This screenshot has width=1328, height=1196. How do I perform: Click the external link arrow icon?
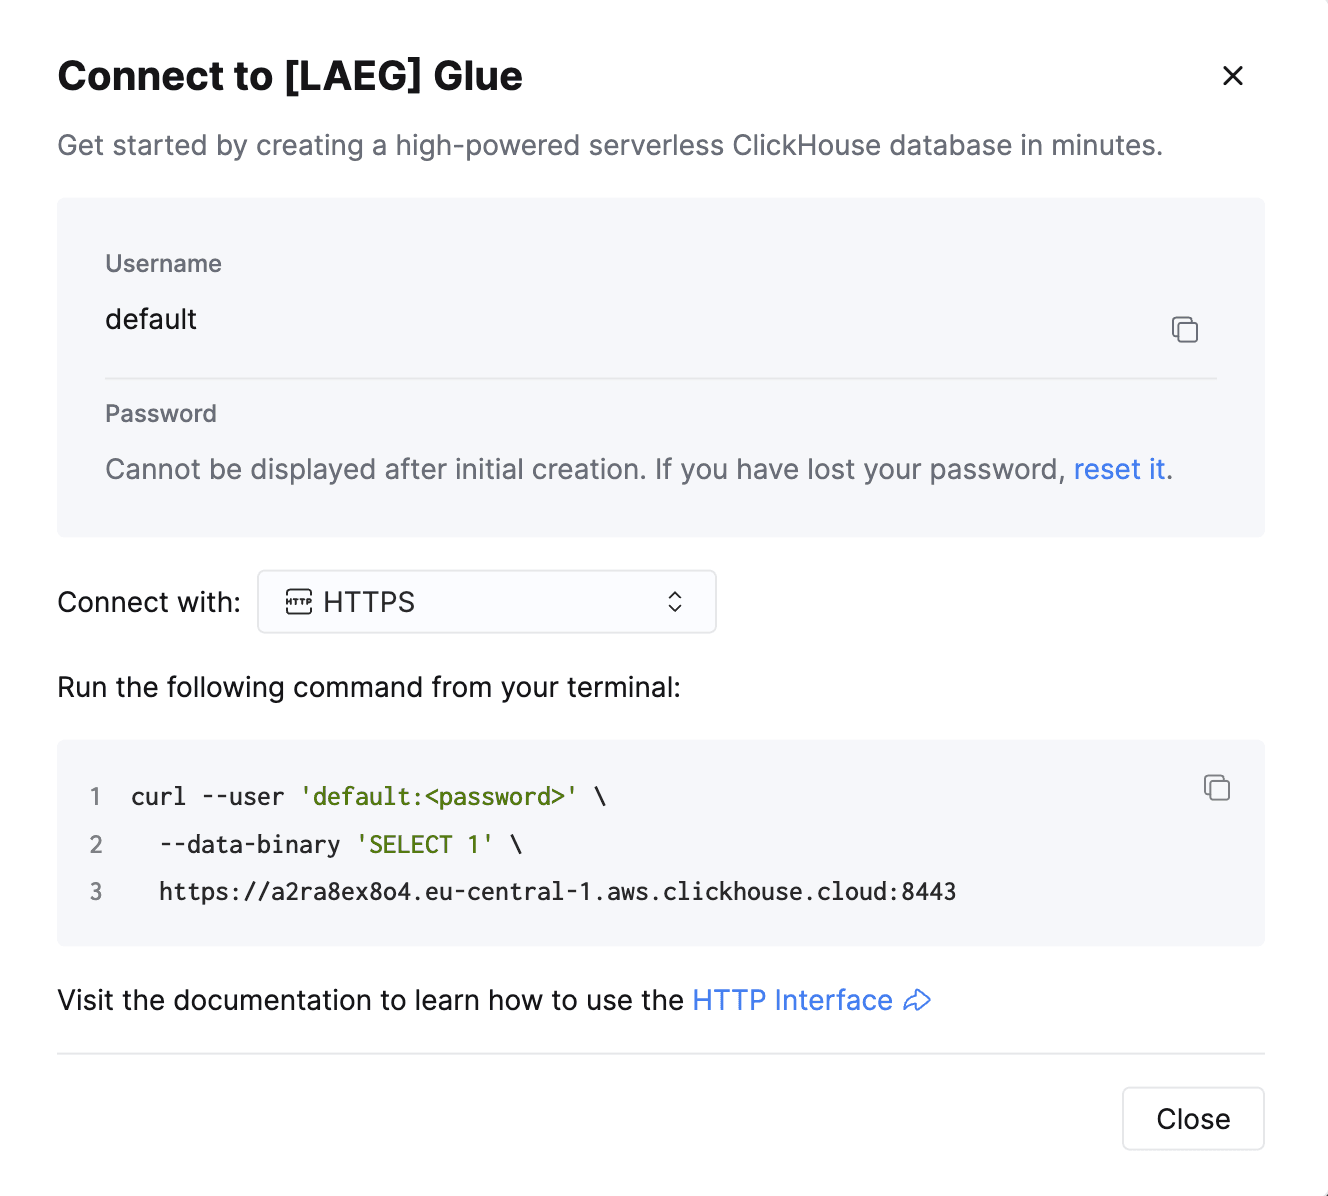[x=917, y=1000]
